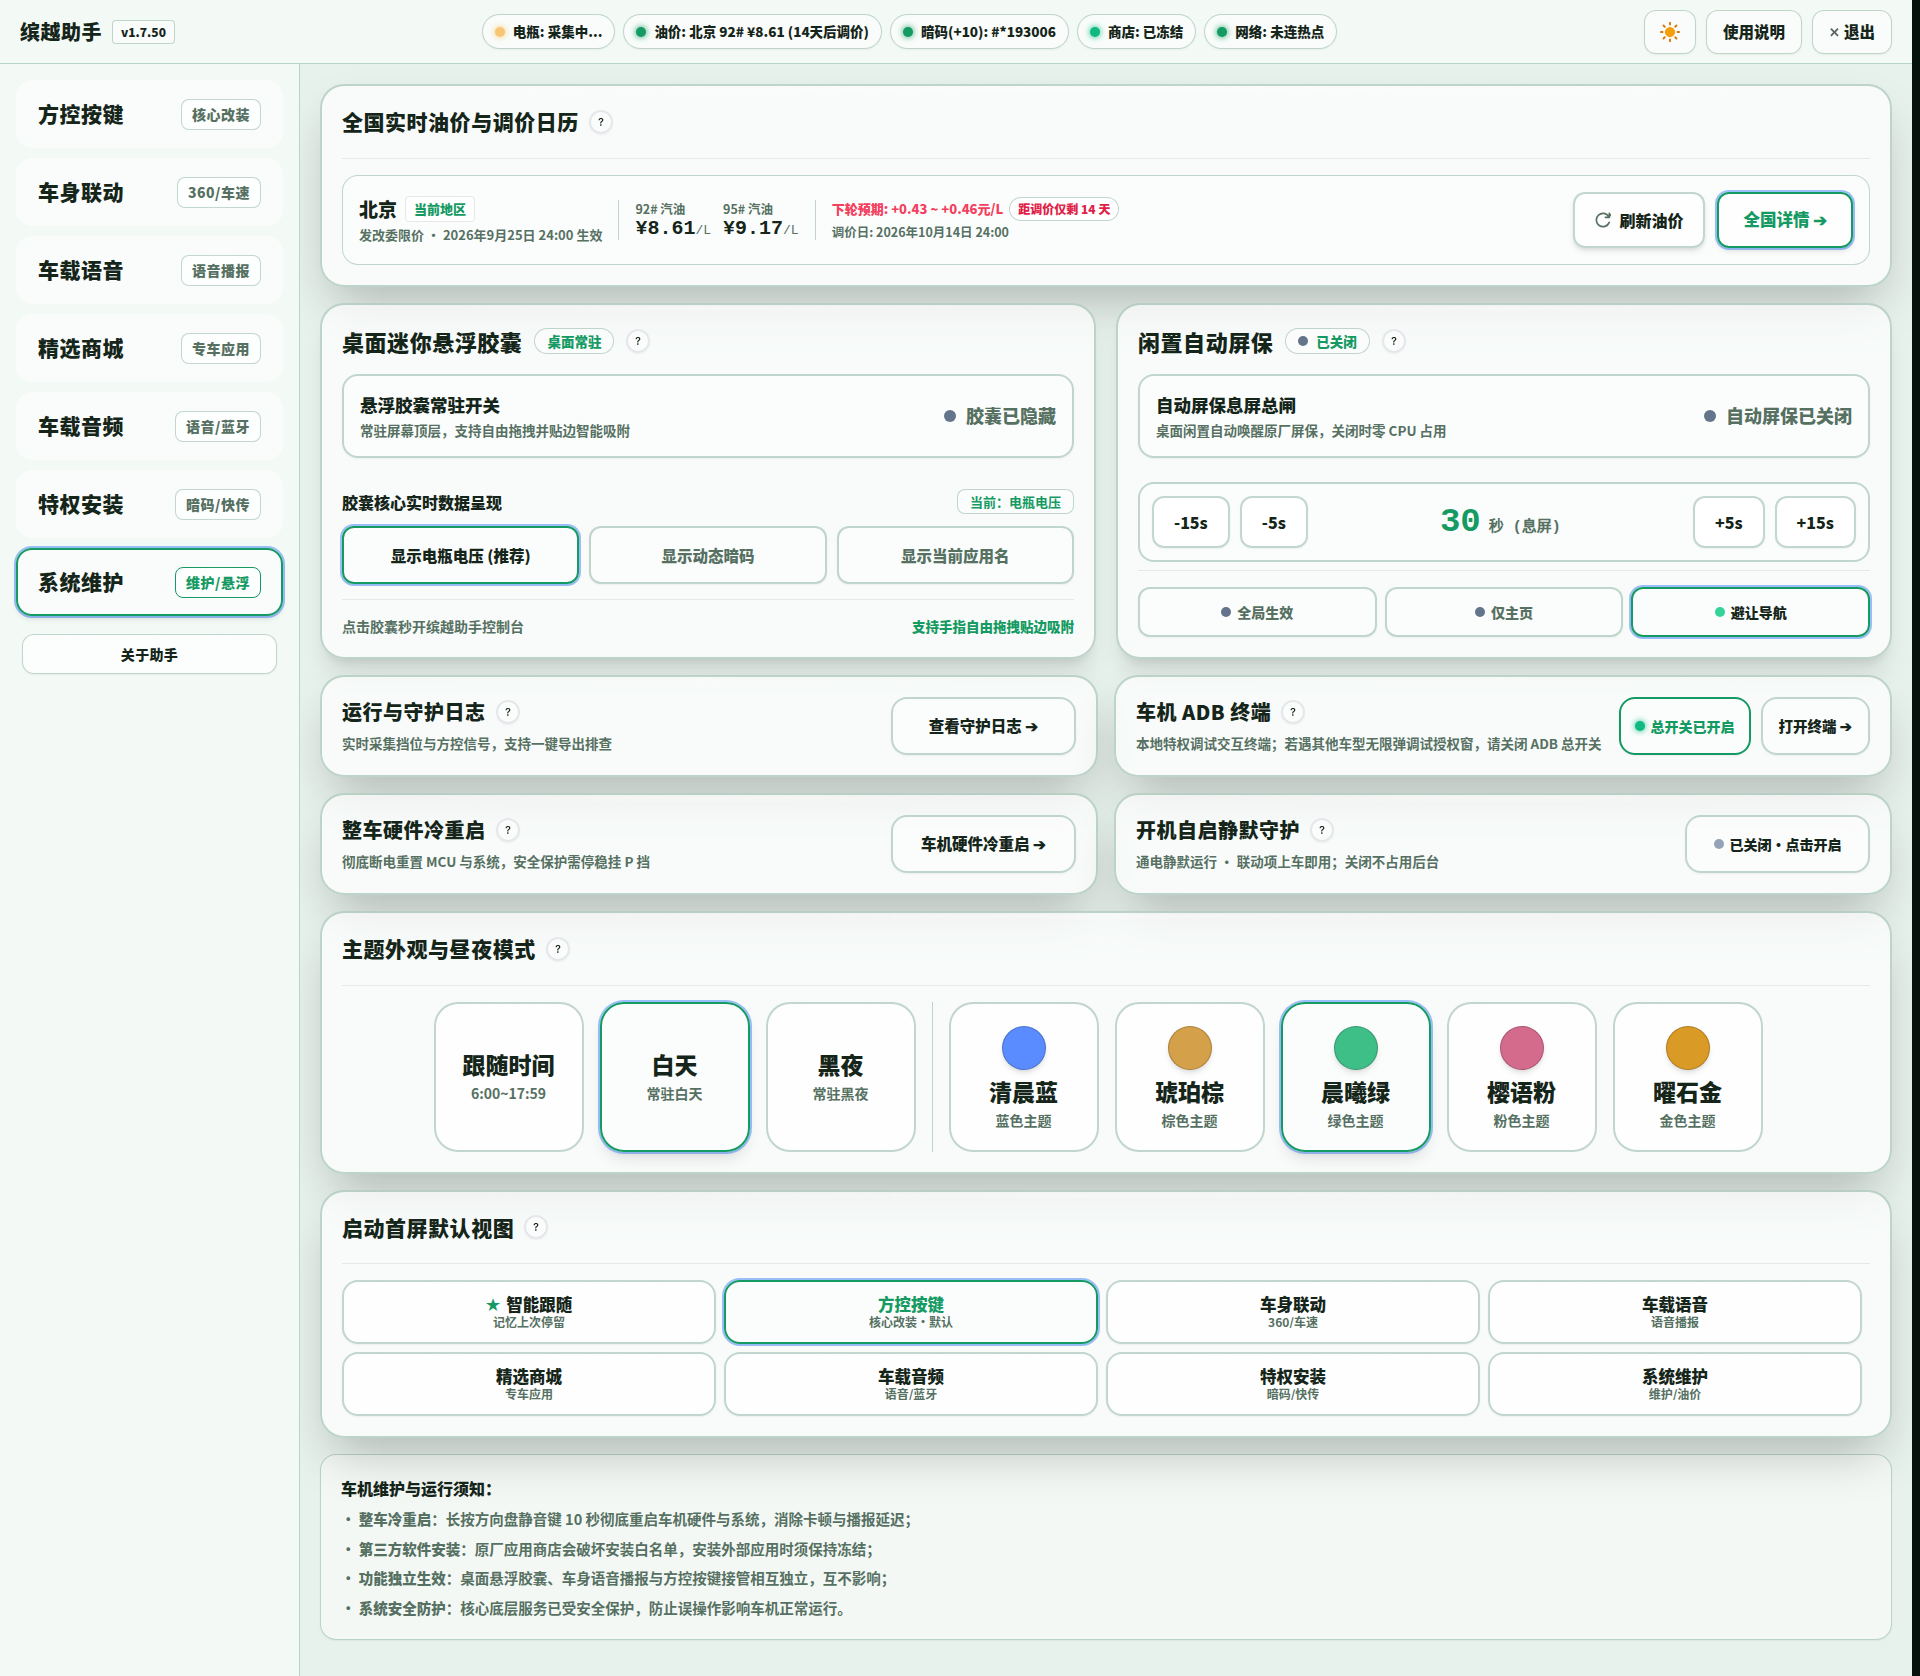This screenshot has width=1920, height=1676.
Task: Click the 电瓶 status chip
Action: coord(548,32)
